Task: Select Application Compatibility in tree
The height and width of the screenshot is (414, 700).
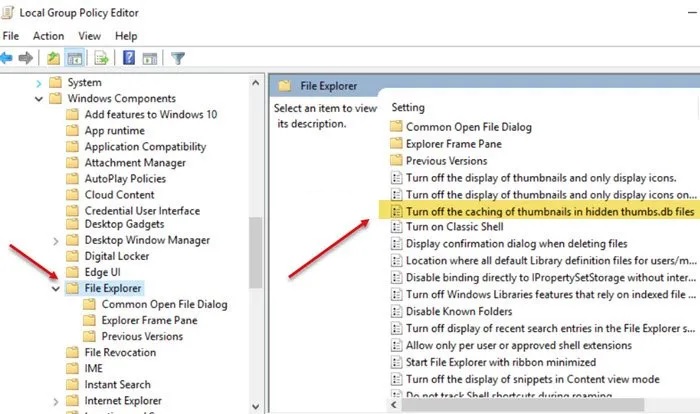Action: click(146, 146)
